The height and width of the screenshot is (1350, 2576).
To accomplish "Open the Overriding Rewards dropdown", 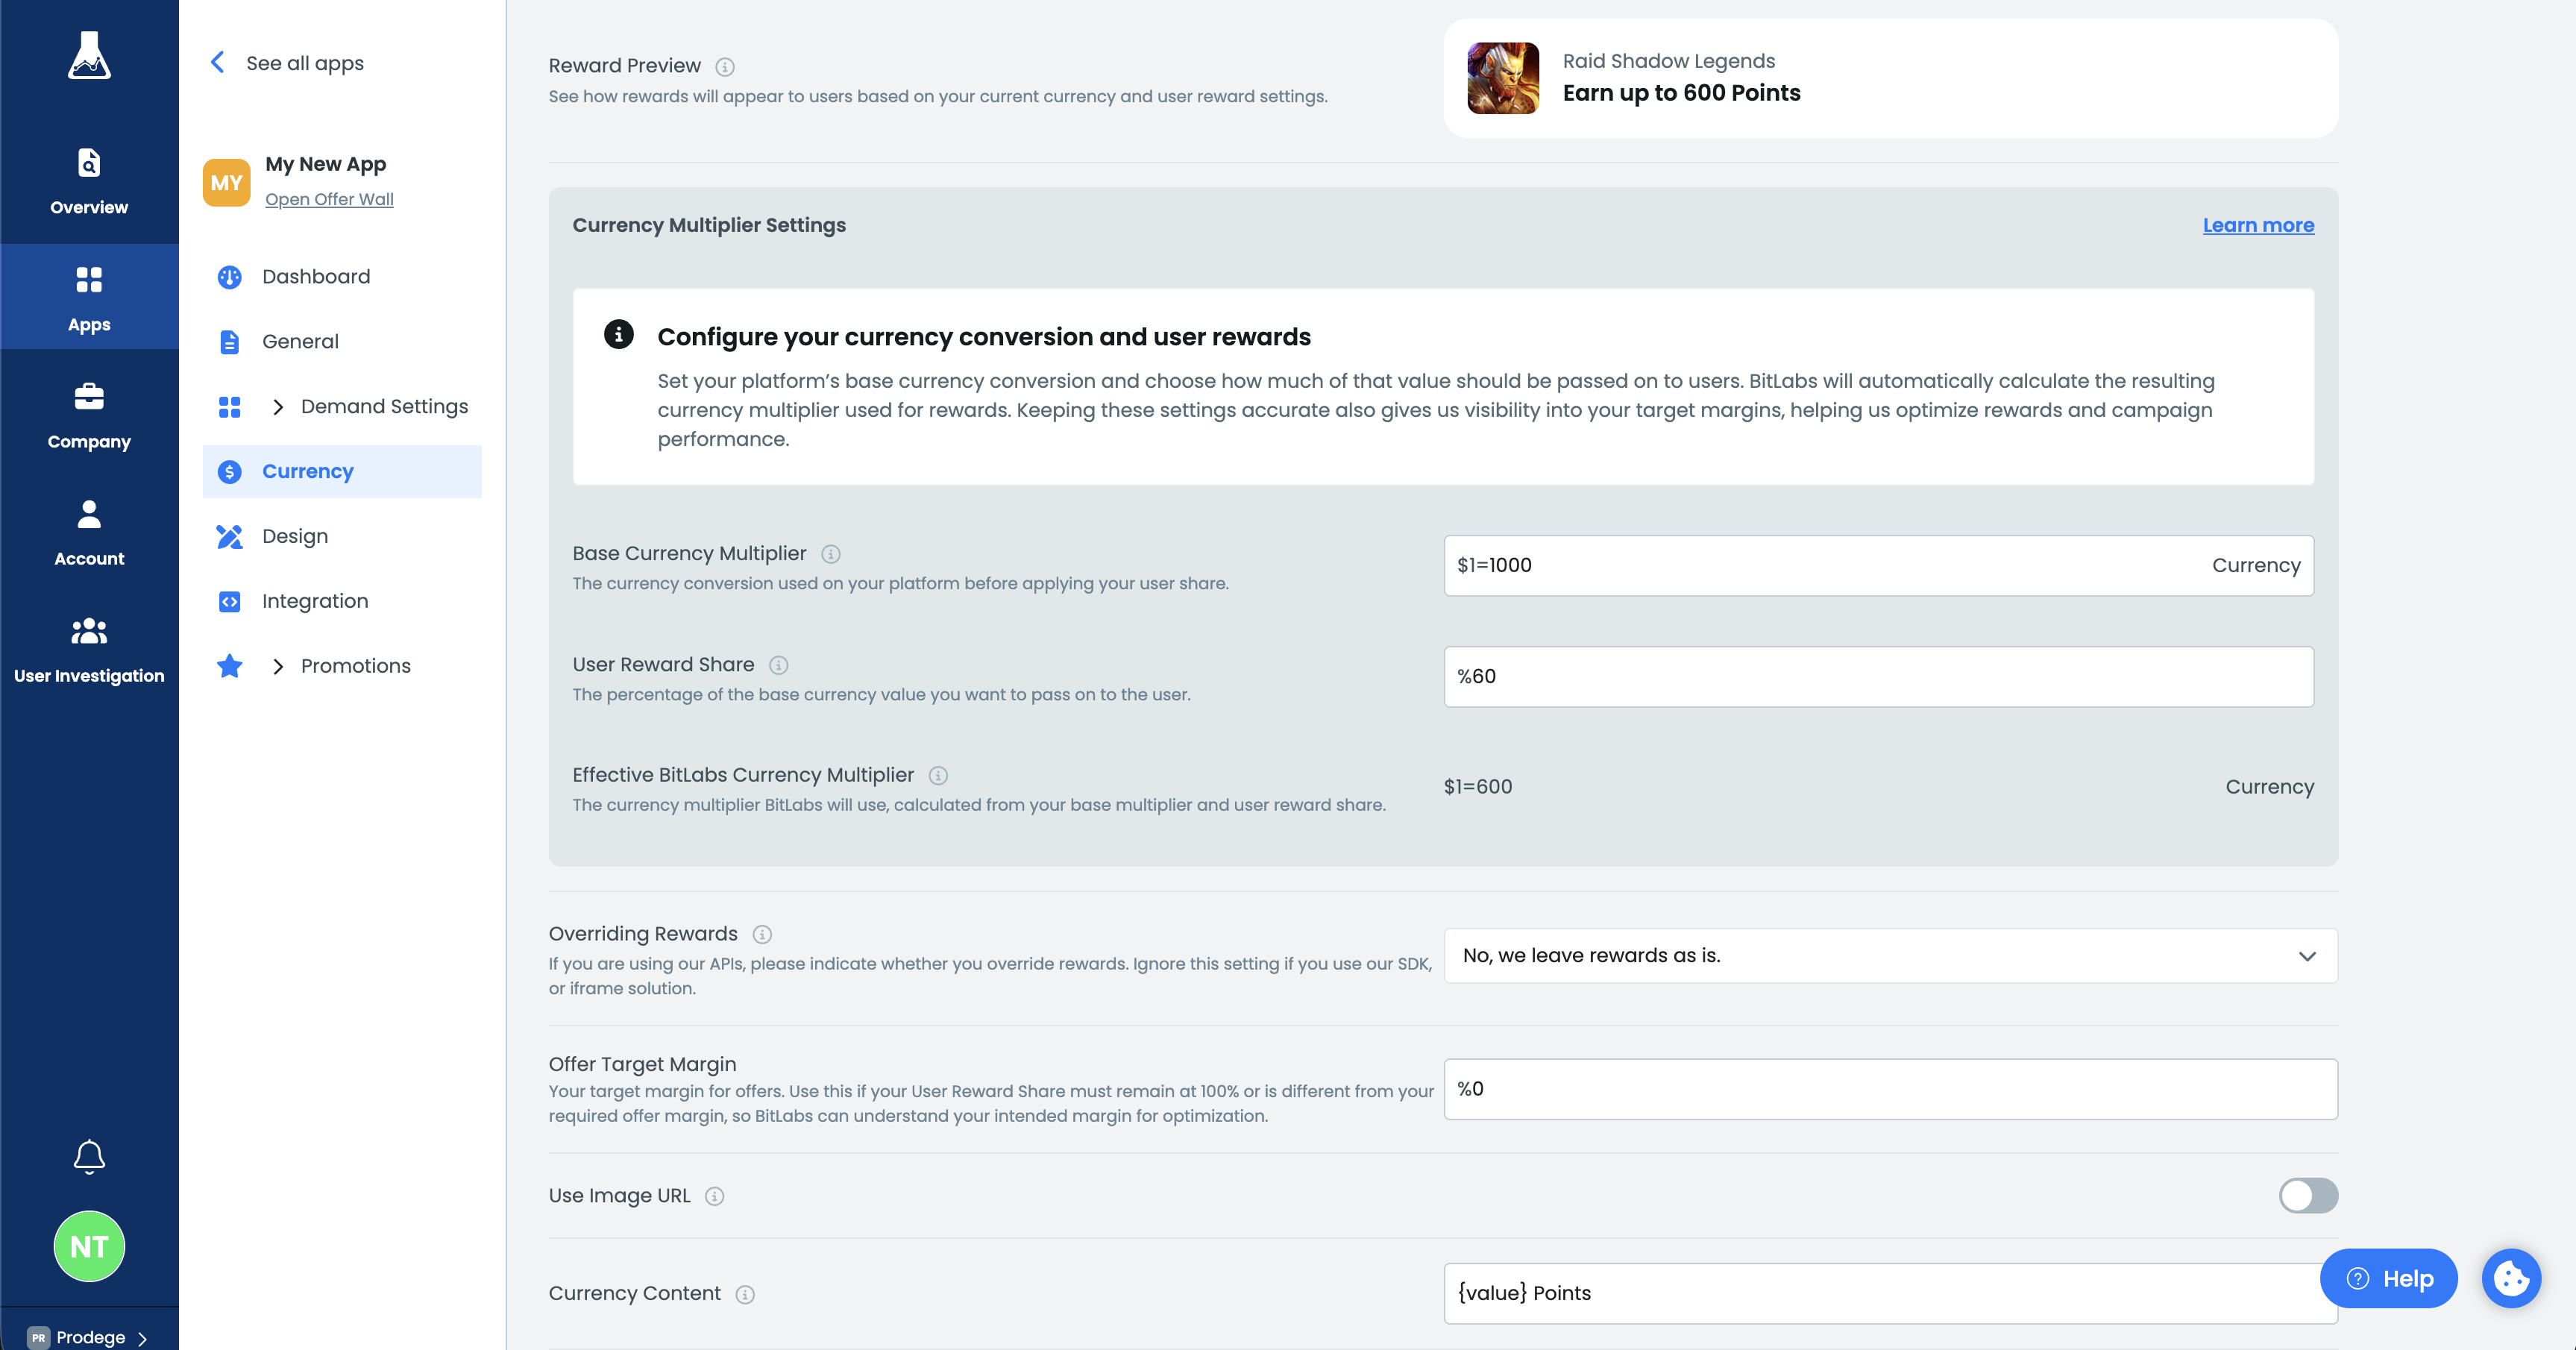I will (1890, 955).
